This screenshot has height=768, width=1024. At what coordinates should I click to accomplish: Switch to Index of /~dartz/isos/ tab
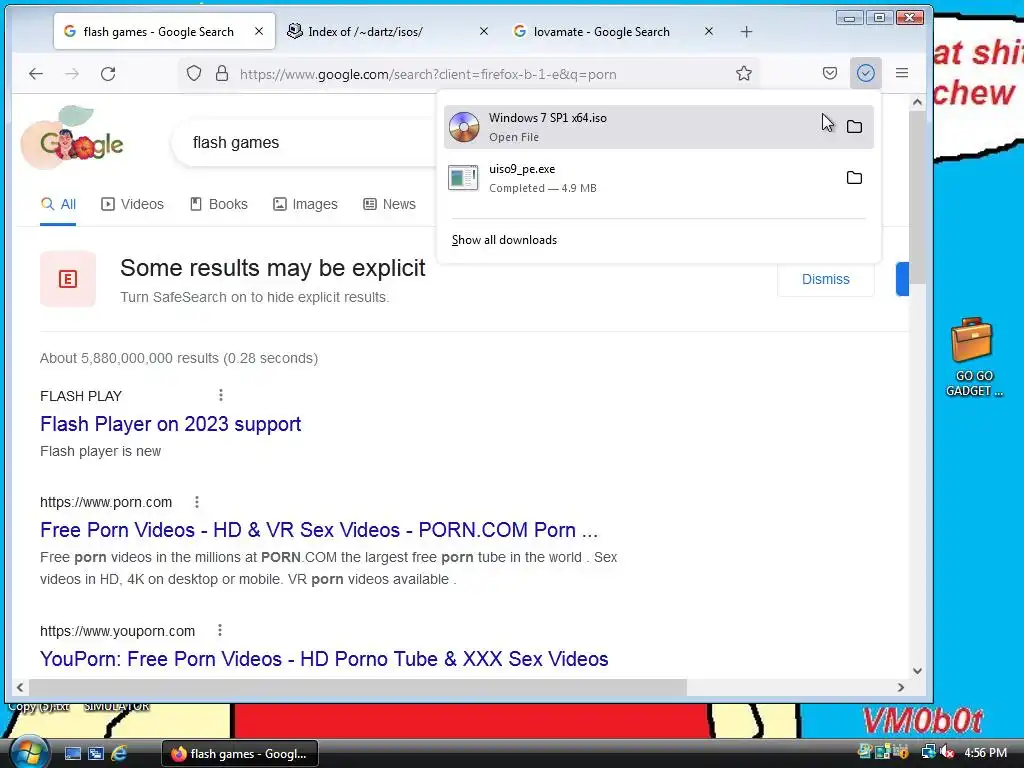pyautogui.click(x=389, y=31)
